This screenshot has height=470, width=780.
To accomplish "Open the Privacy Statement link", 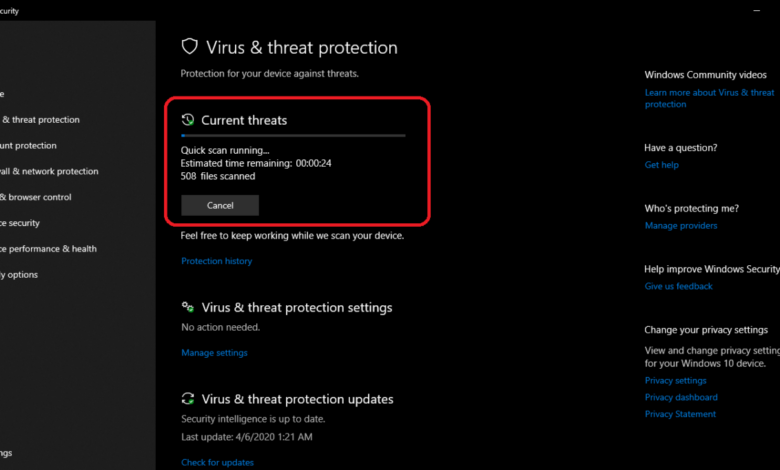I will click(680, 414).
